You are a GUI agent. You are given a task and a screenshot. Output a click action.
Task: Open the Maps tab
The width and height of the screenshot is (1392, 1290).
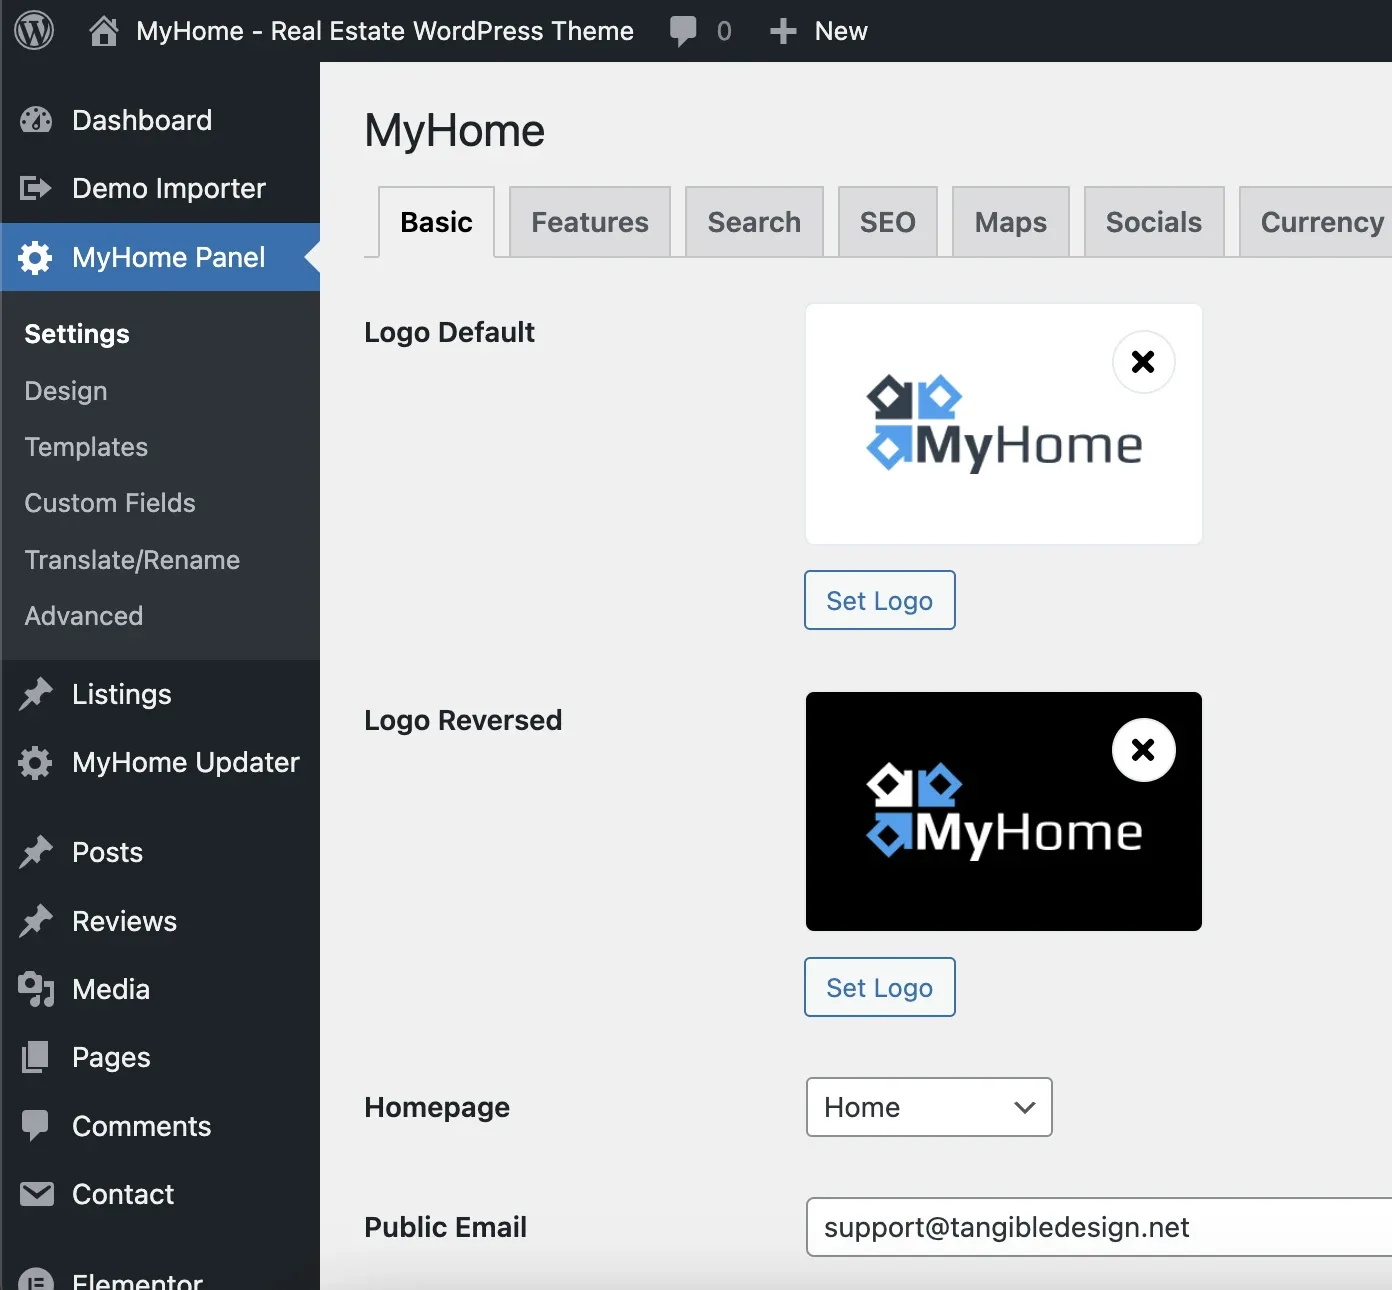tap(1011, 222)
